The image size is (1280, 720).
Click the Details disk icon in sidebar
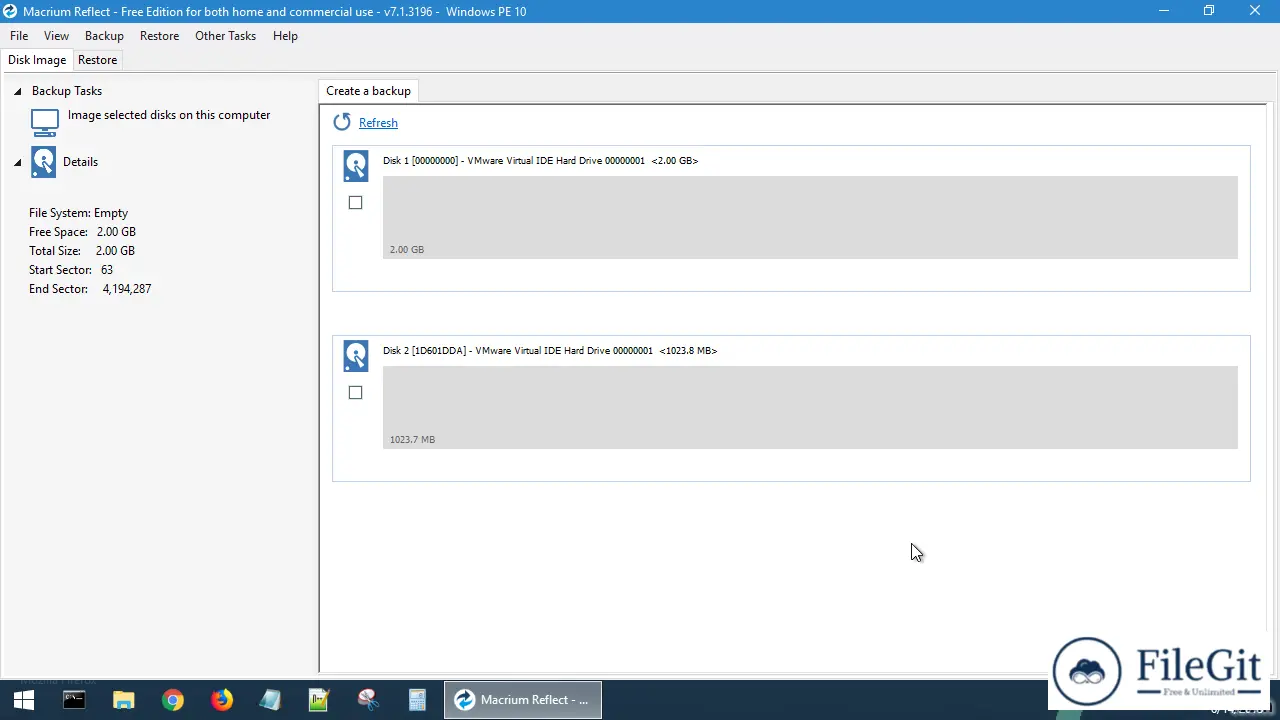pyautogui.click(x=44, y=162)
